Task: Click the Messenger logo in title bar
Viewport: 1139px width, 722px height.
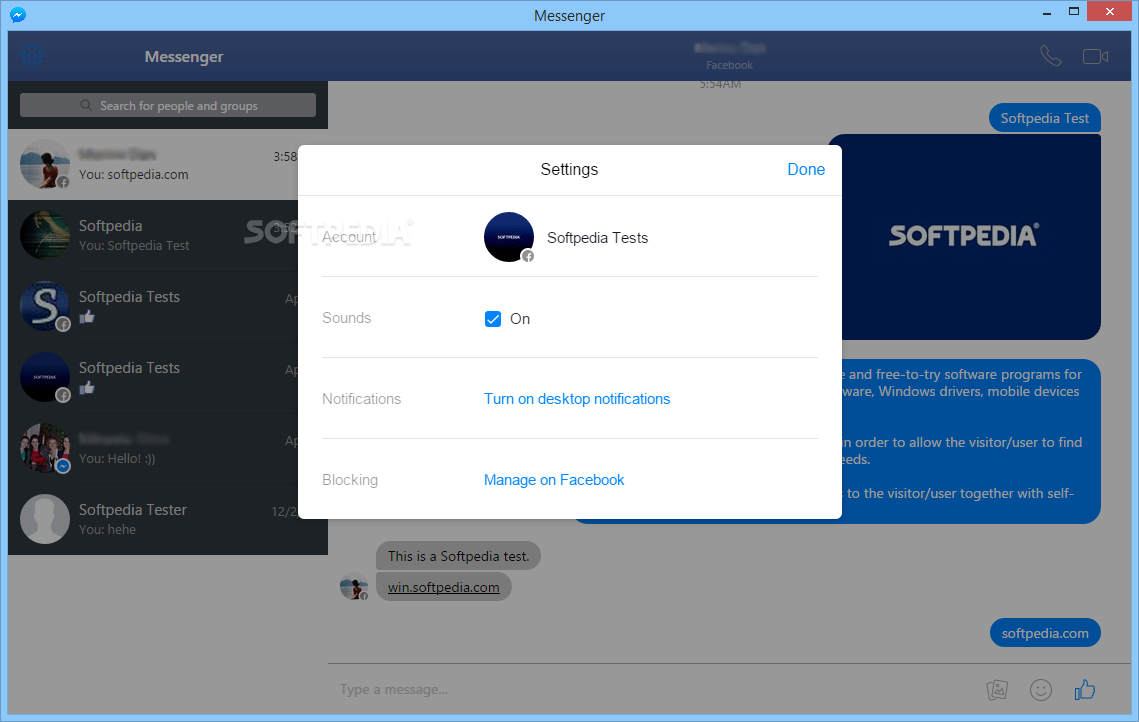Action: tap(18, 15)
